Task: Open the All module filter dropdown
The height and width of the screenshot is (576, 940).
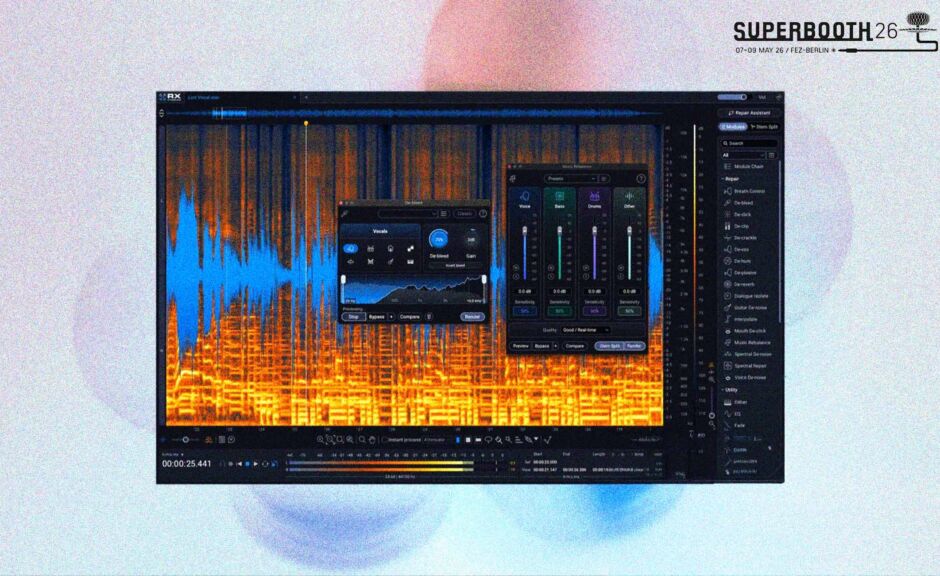Action: [742, 155]
